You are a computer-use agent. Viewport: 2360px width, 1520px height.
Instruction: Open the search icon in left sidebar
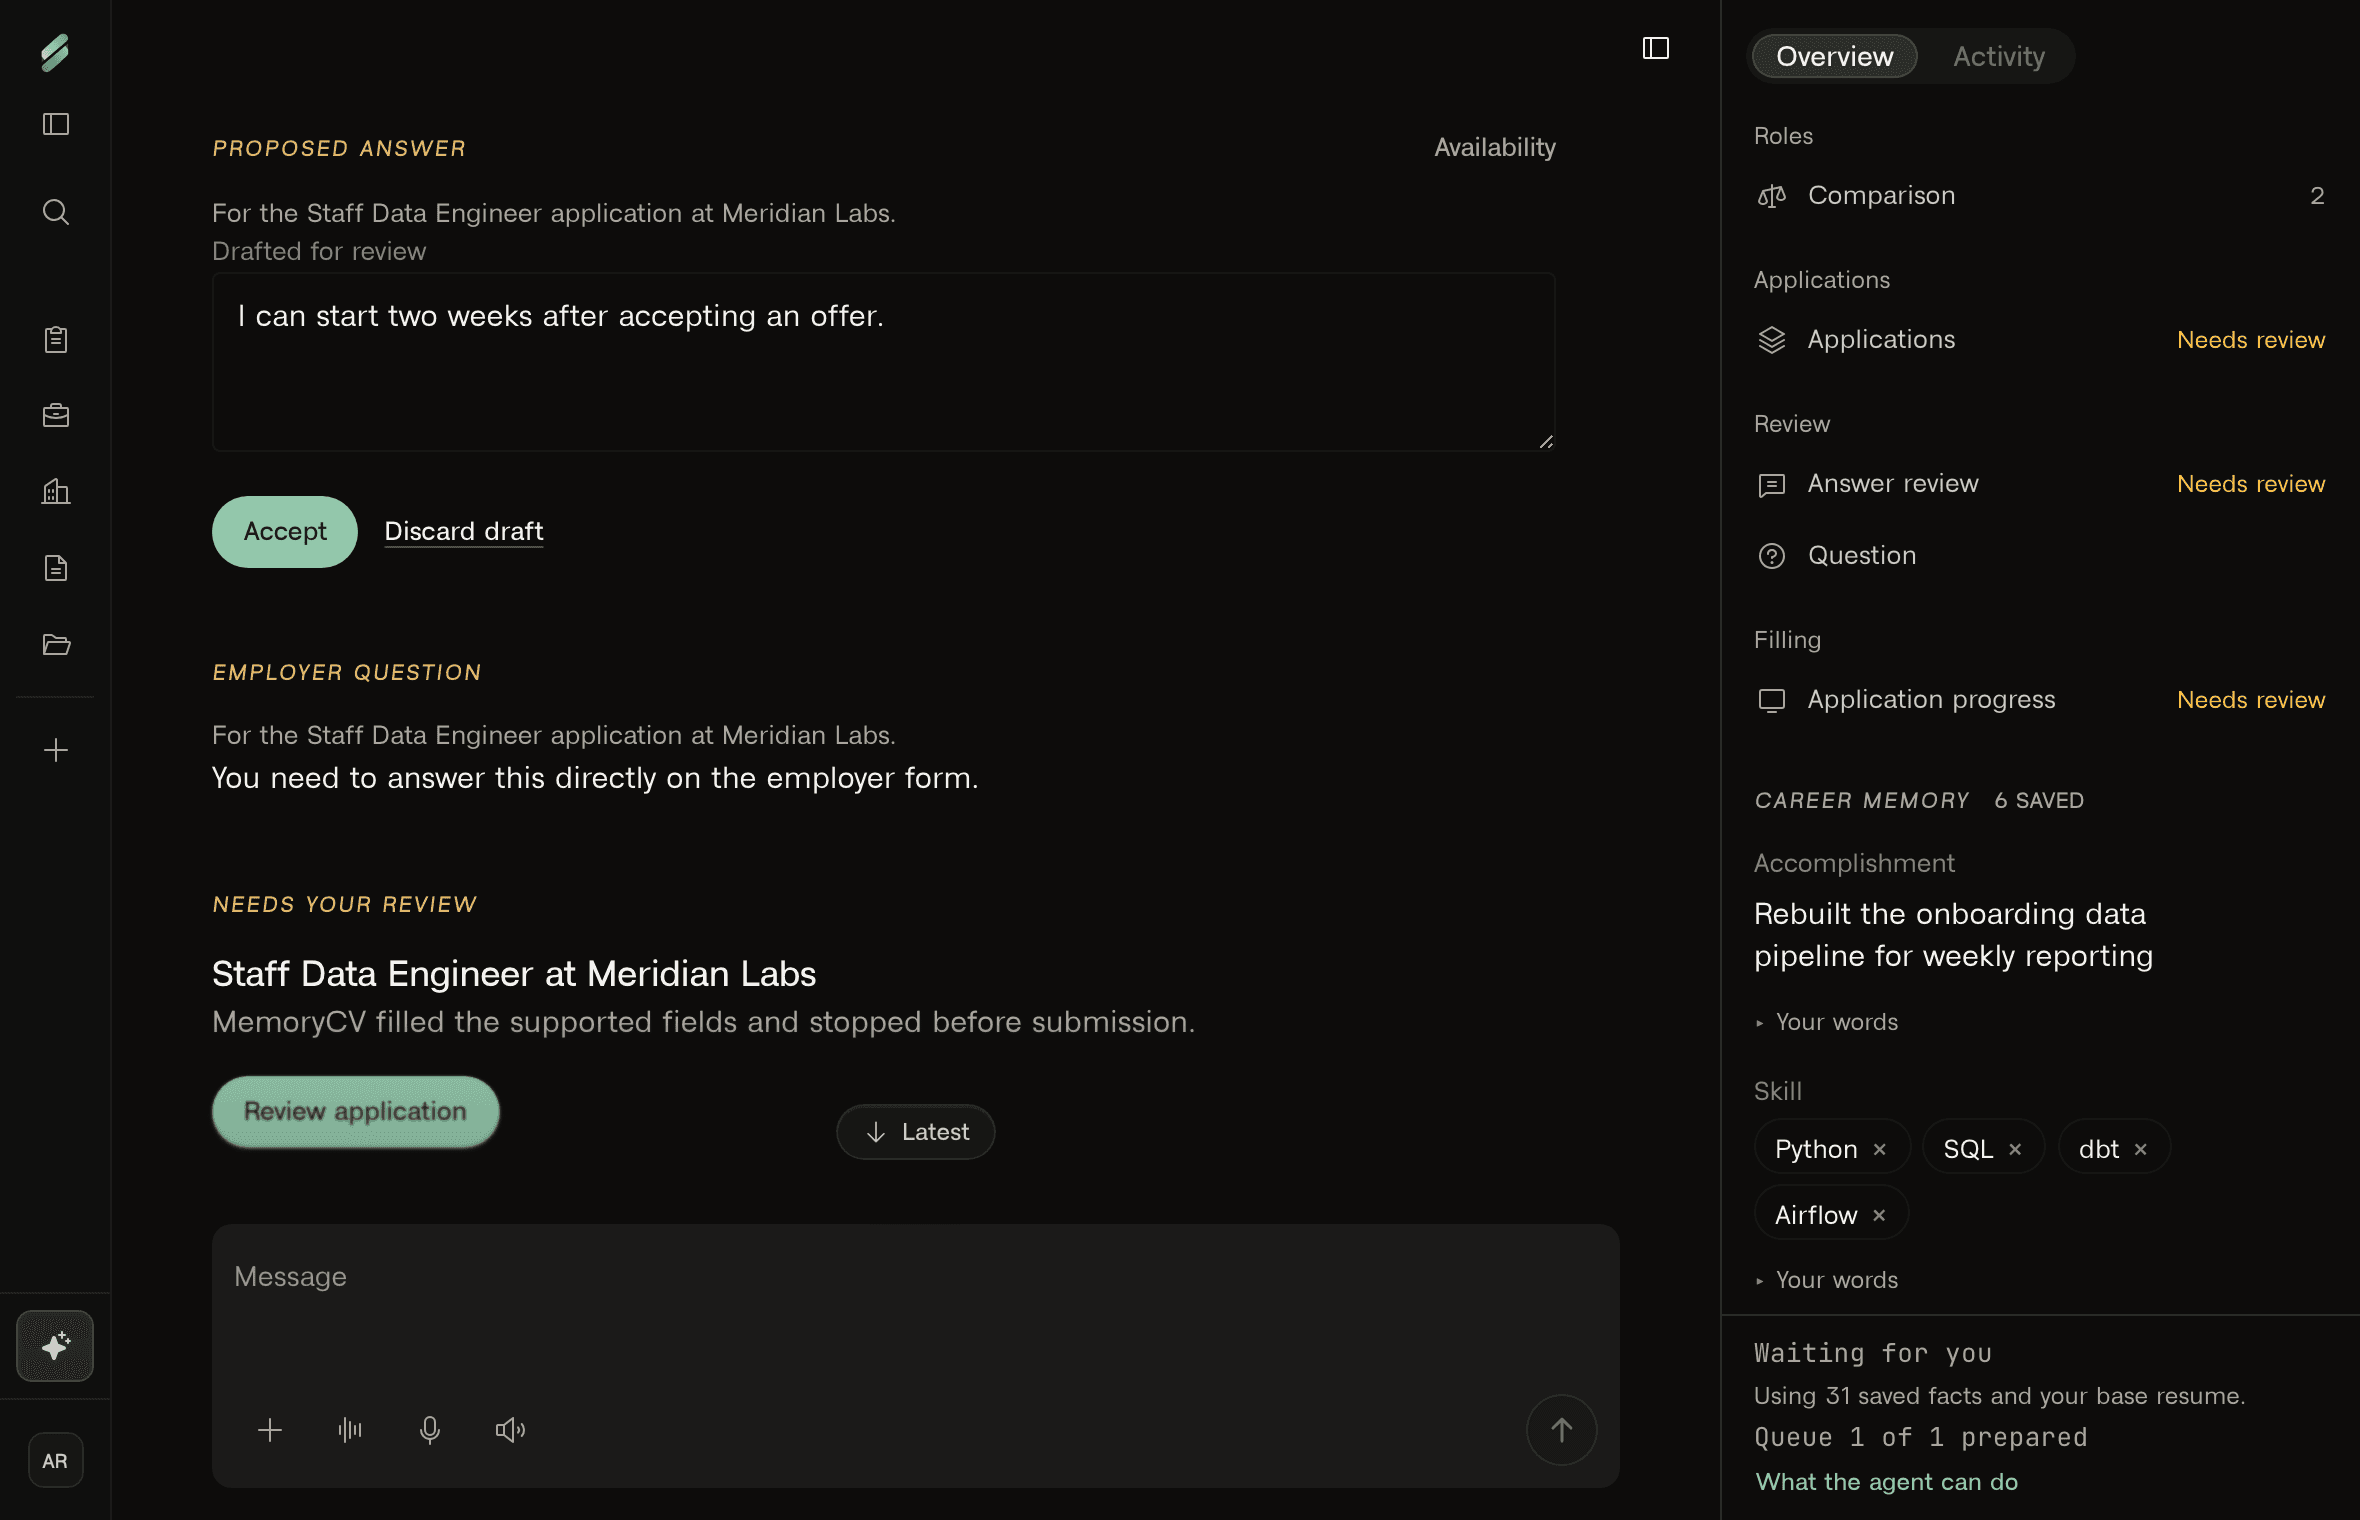tap(56, 212)
